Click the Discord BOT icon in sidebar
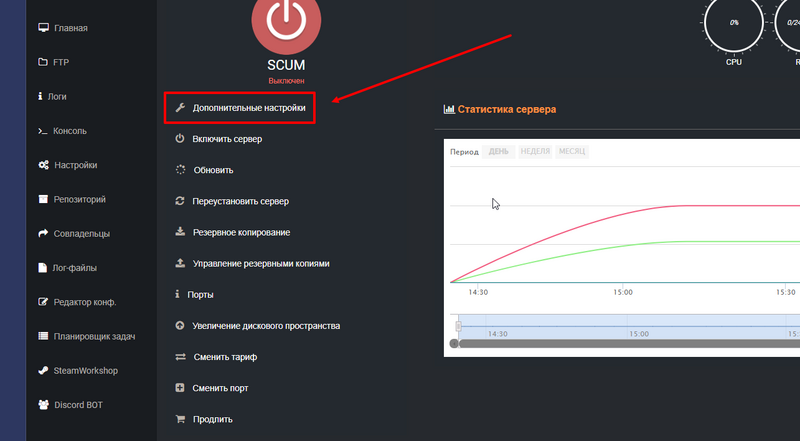 43,405
